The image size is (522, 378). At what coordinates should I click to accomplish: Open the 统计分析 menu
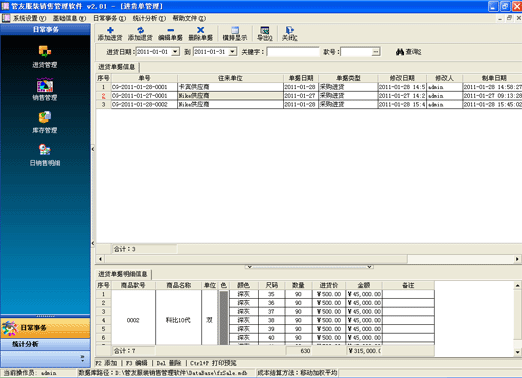tap(149, 18)
